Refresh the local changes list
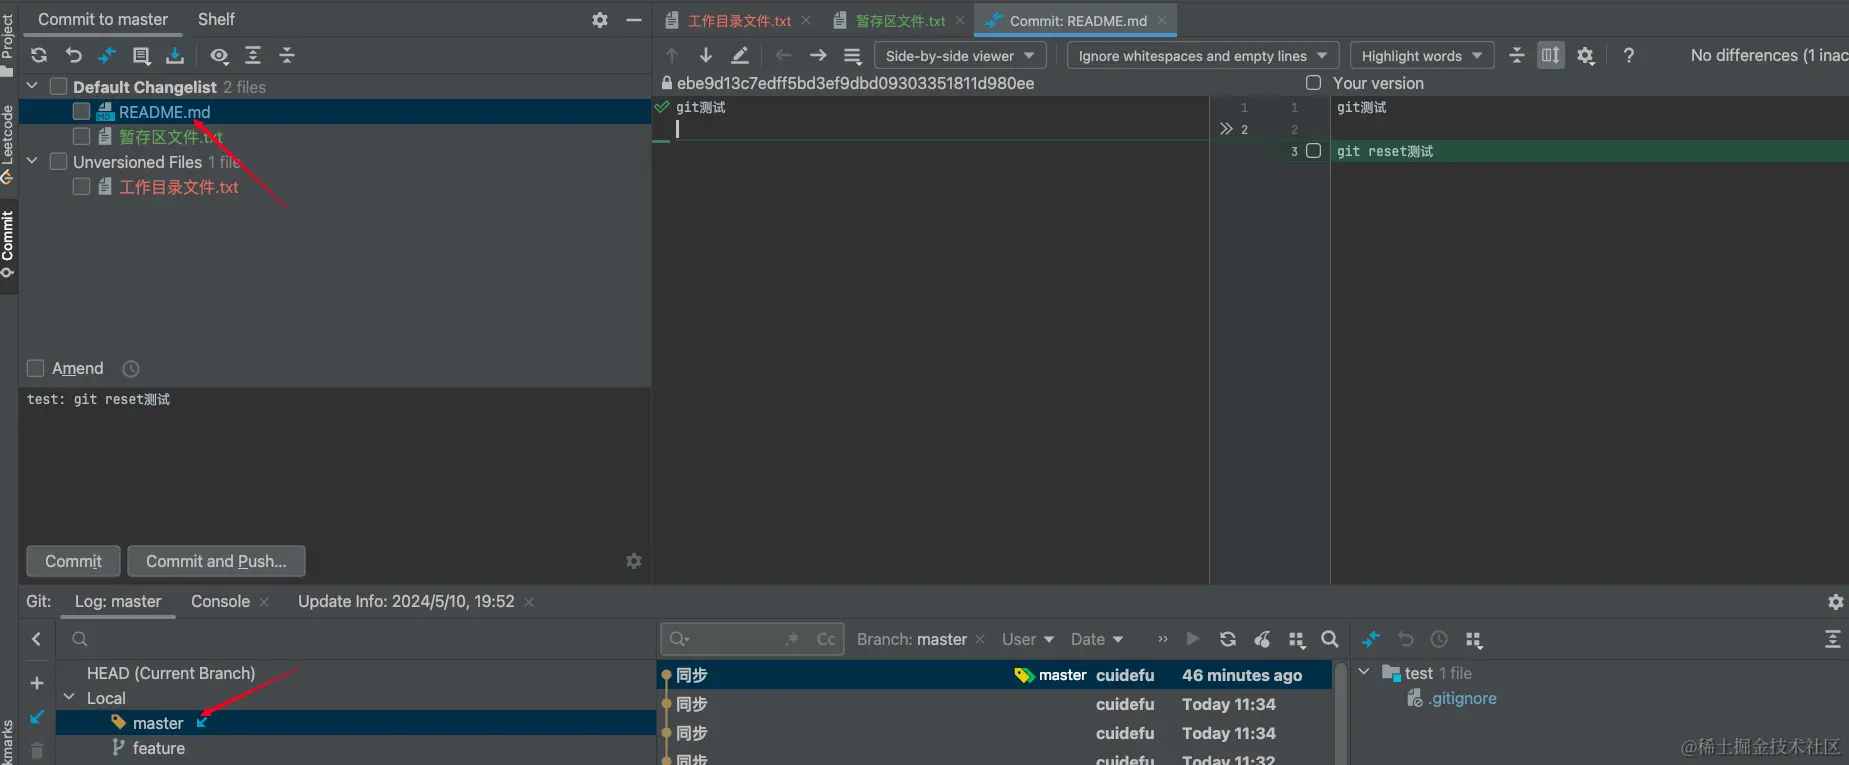 [x=39, y=56]
